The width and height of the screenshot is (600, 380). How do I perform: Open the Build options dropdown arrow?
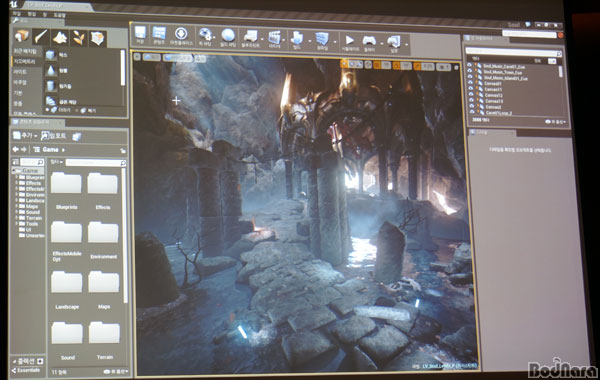click(309, 41)
